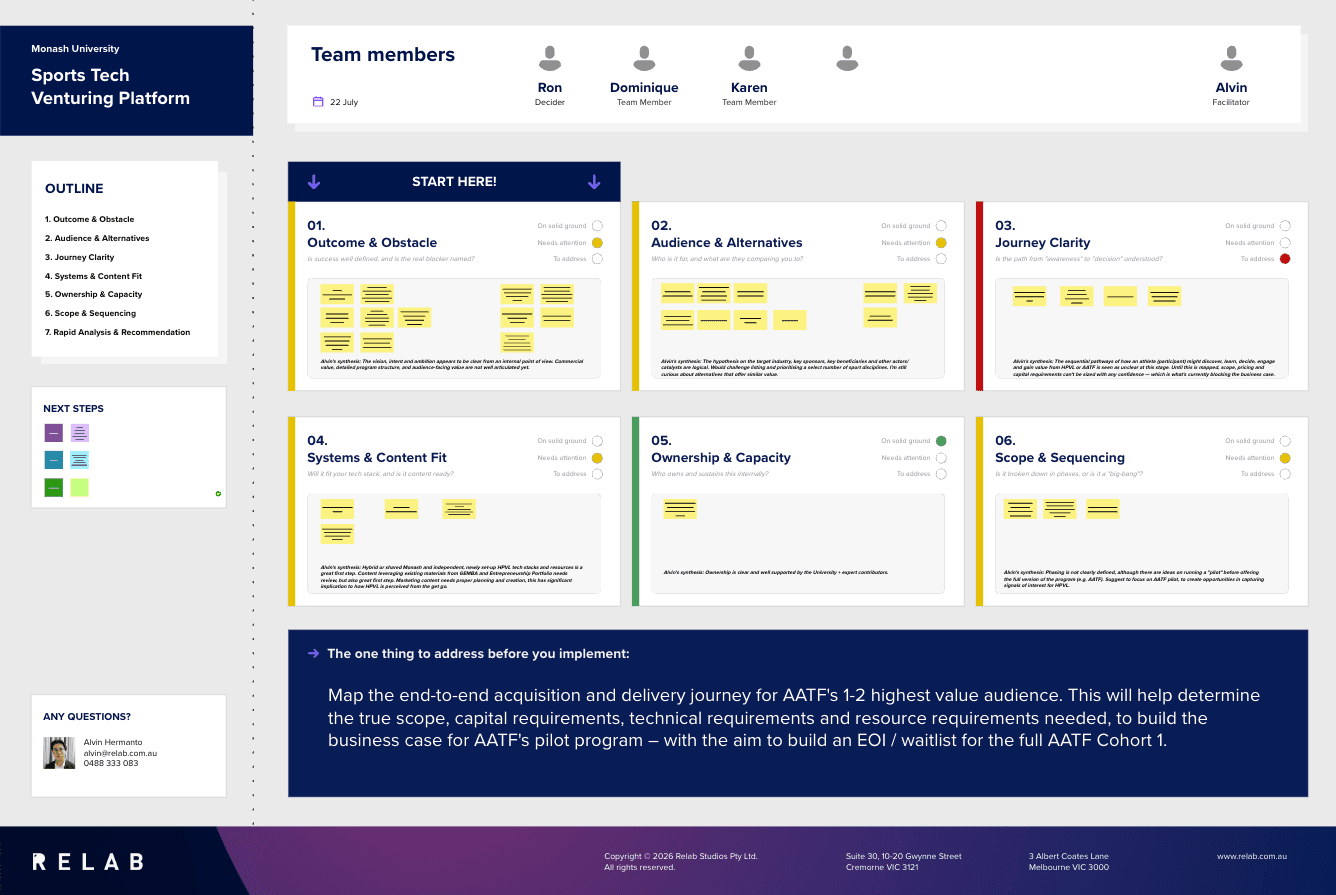Click the '04. Systems & Content Fit' card title

pyautogui.click(x=377, y=449)
